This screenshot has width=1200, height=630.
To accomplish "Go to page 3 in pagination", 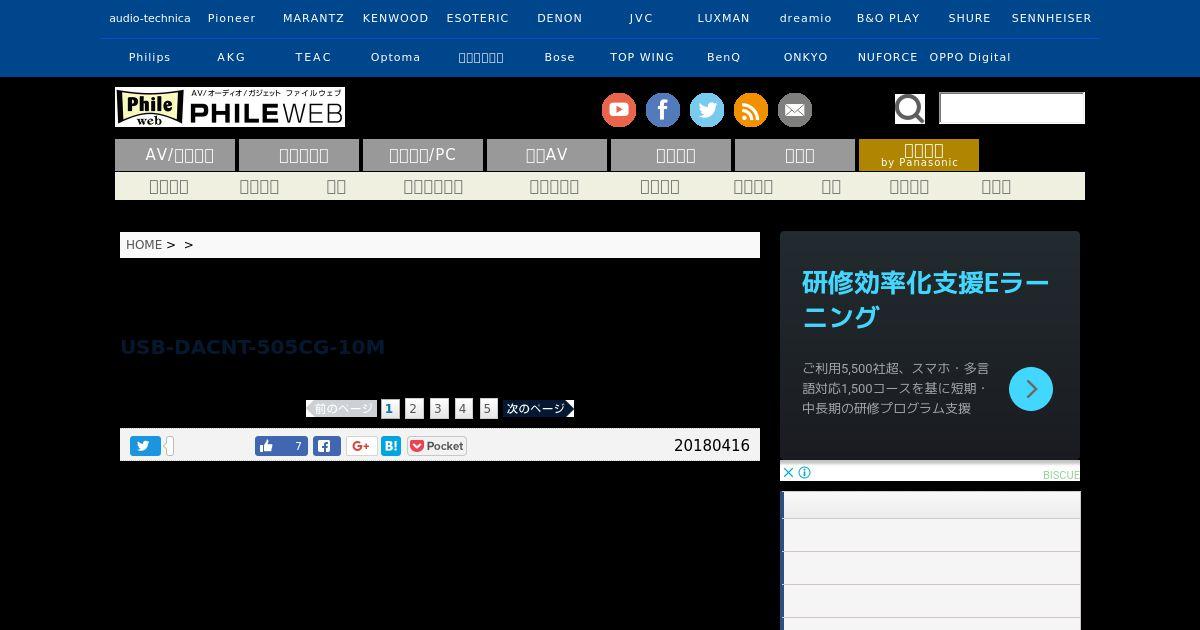I will pos(438,408).
